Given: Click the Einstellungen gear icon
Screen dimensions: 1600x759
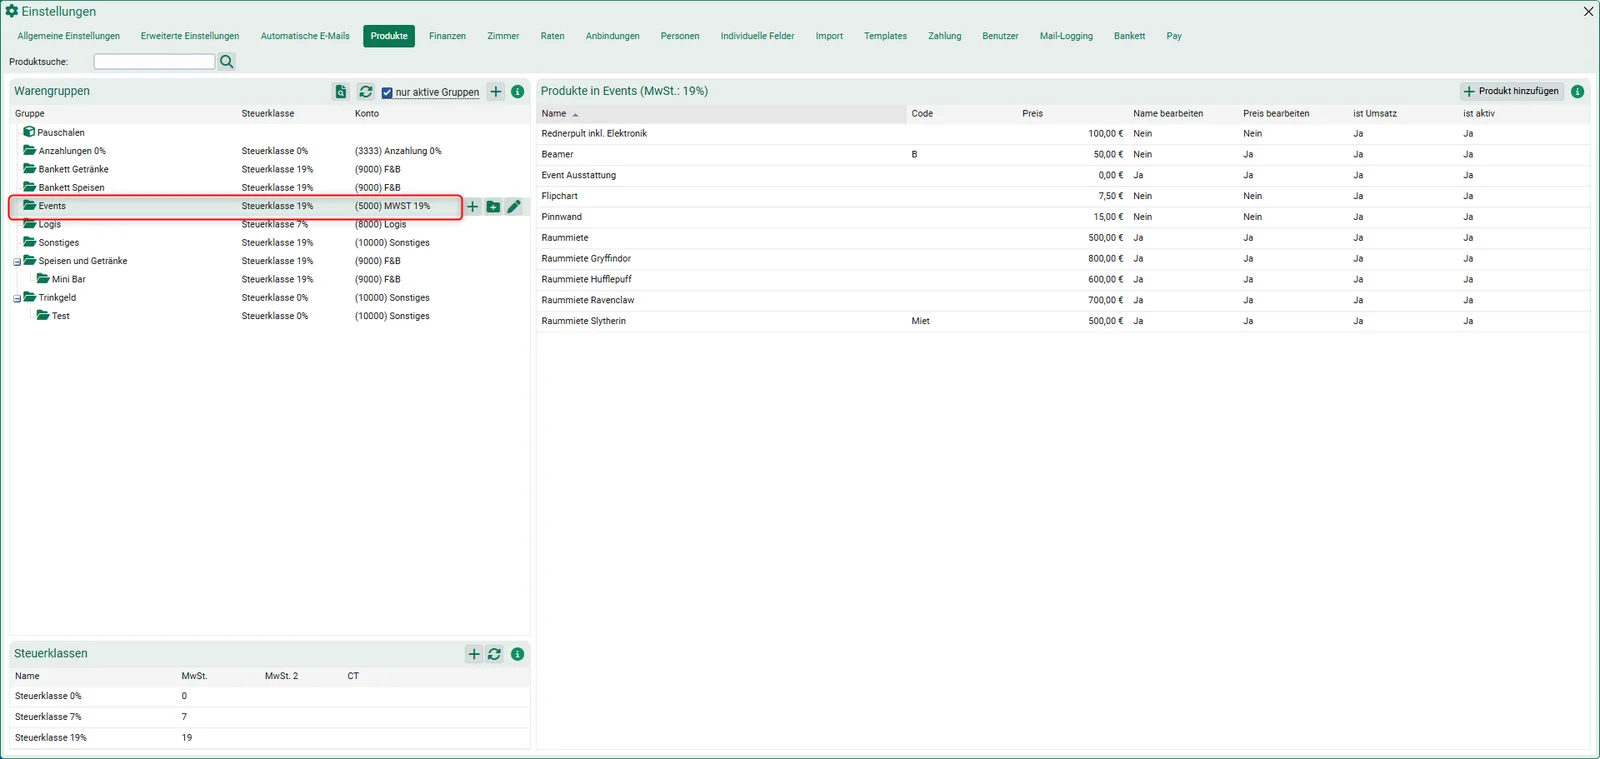Looking at the screenshot, I should (x=12, y=11).
